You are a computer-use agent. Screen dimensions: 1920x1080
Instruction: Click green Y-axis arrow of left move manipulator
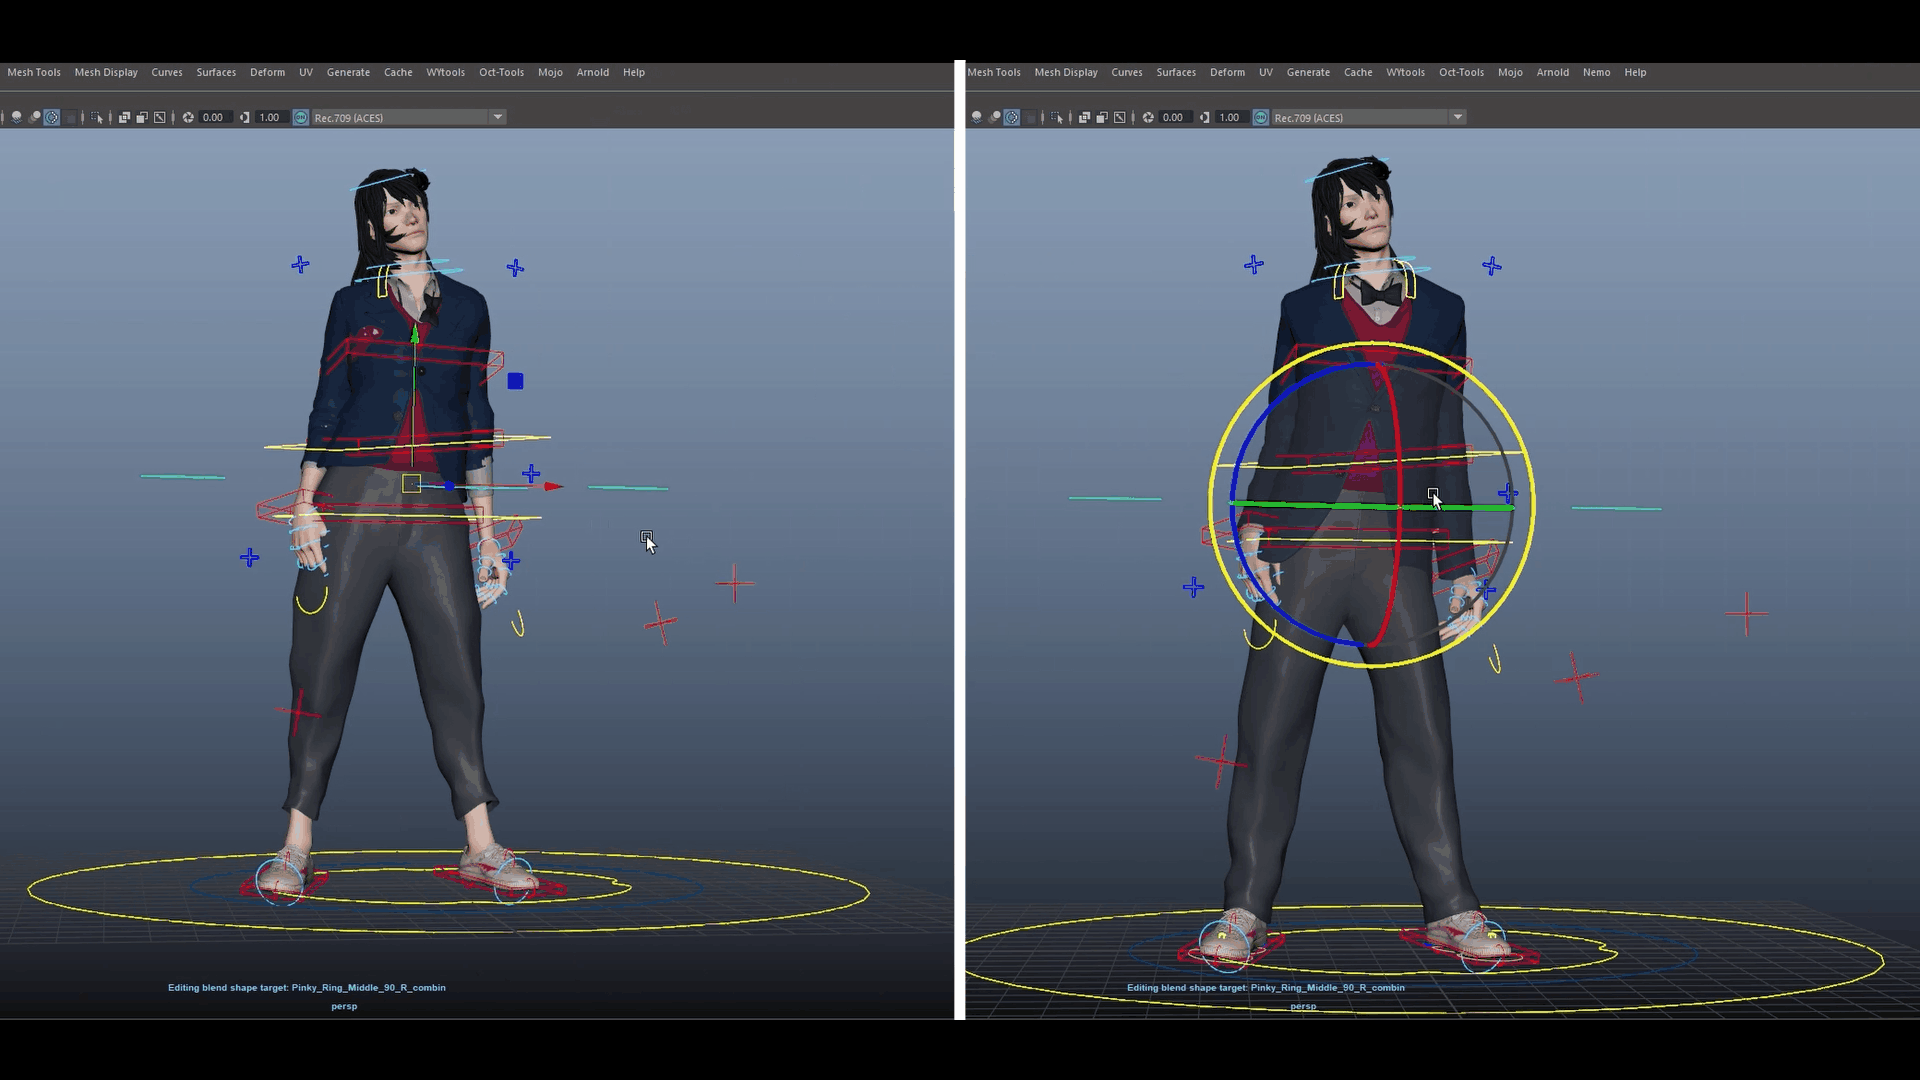(x=415, y=333)
